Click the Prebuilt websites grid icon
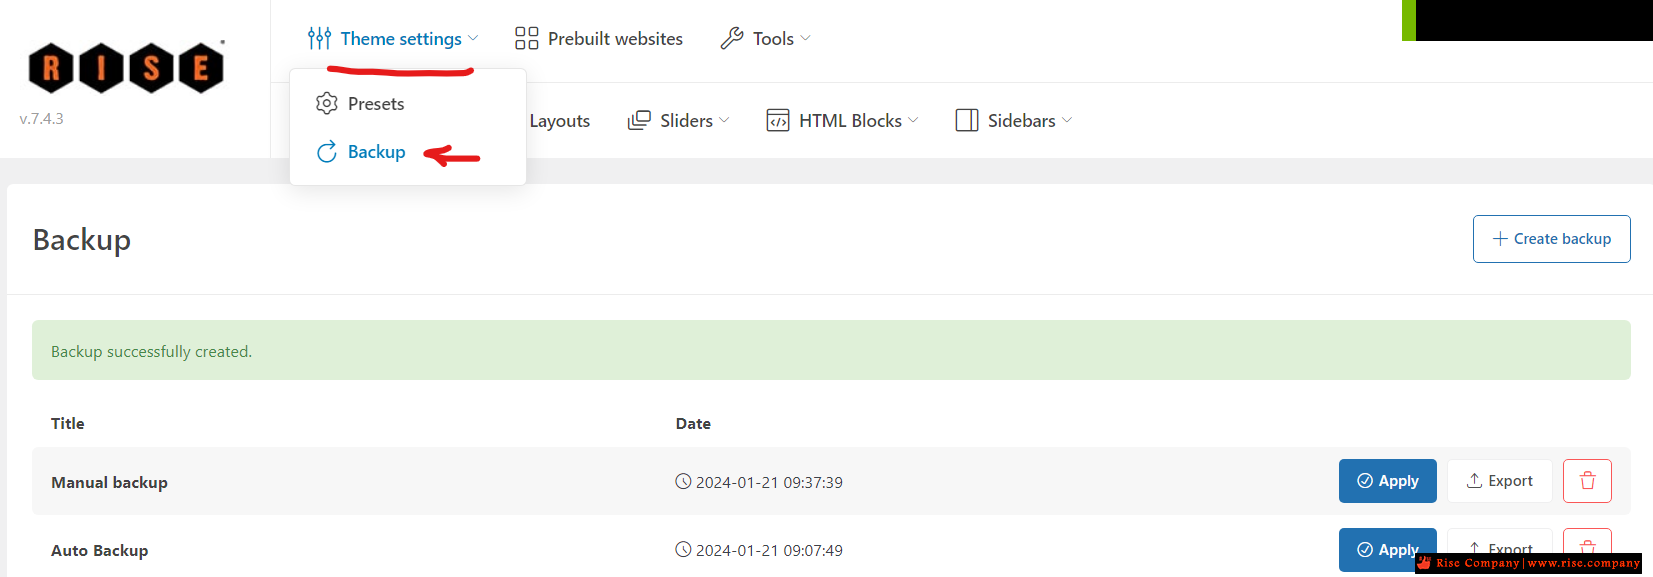 [526, 38]
